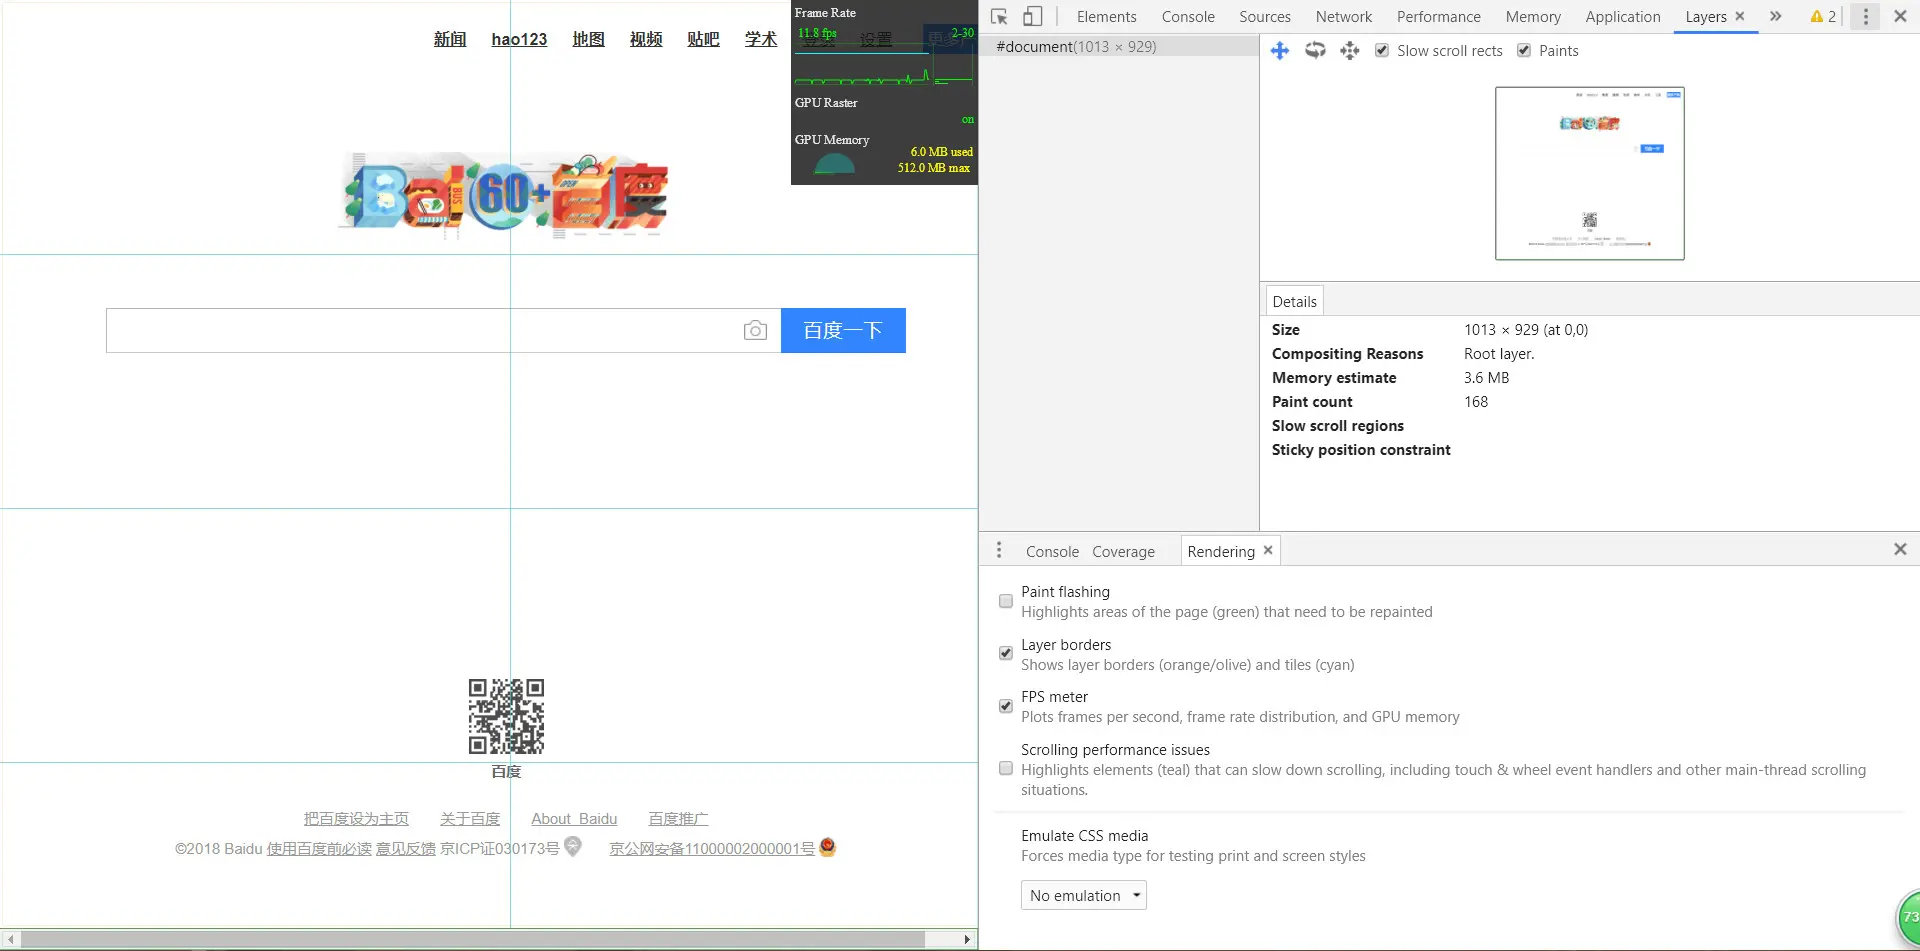
Task: Toggle the Paints checkbox
Action: [1524, 51]
